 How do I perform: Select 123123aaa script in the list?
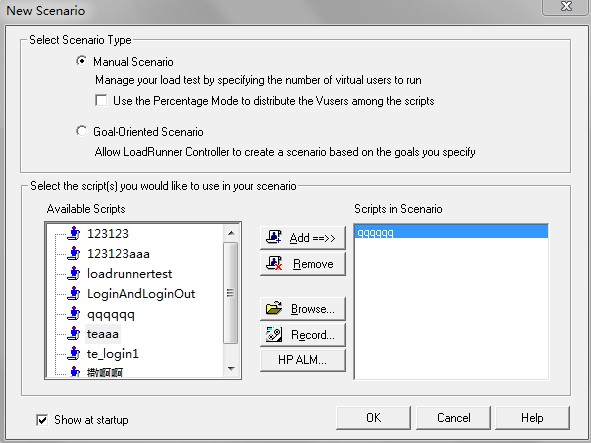[x=118, y=253]
